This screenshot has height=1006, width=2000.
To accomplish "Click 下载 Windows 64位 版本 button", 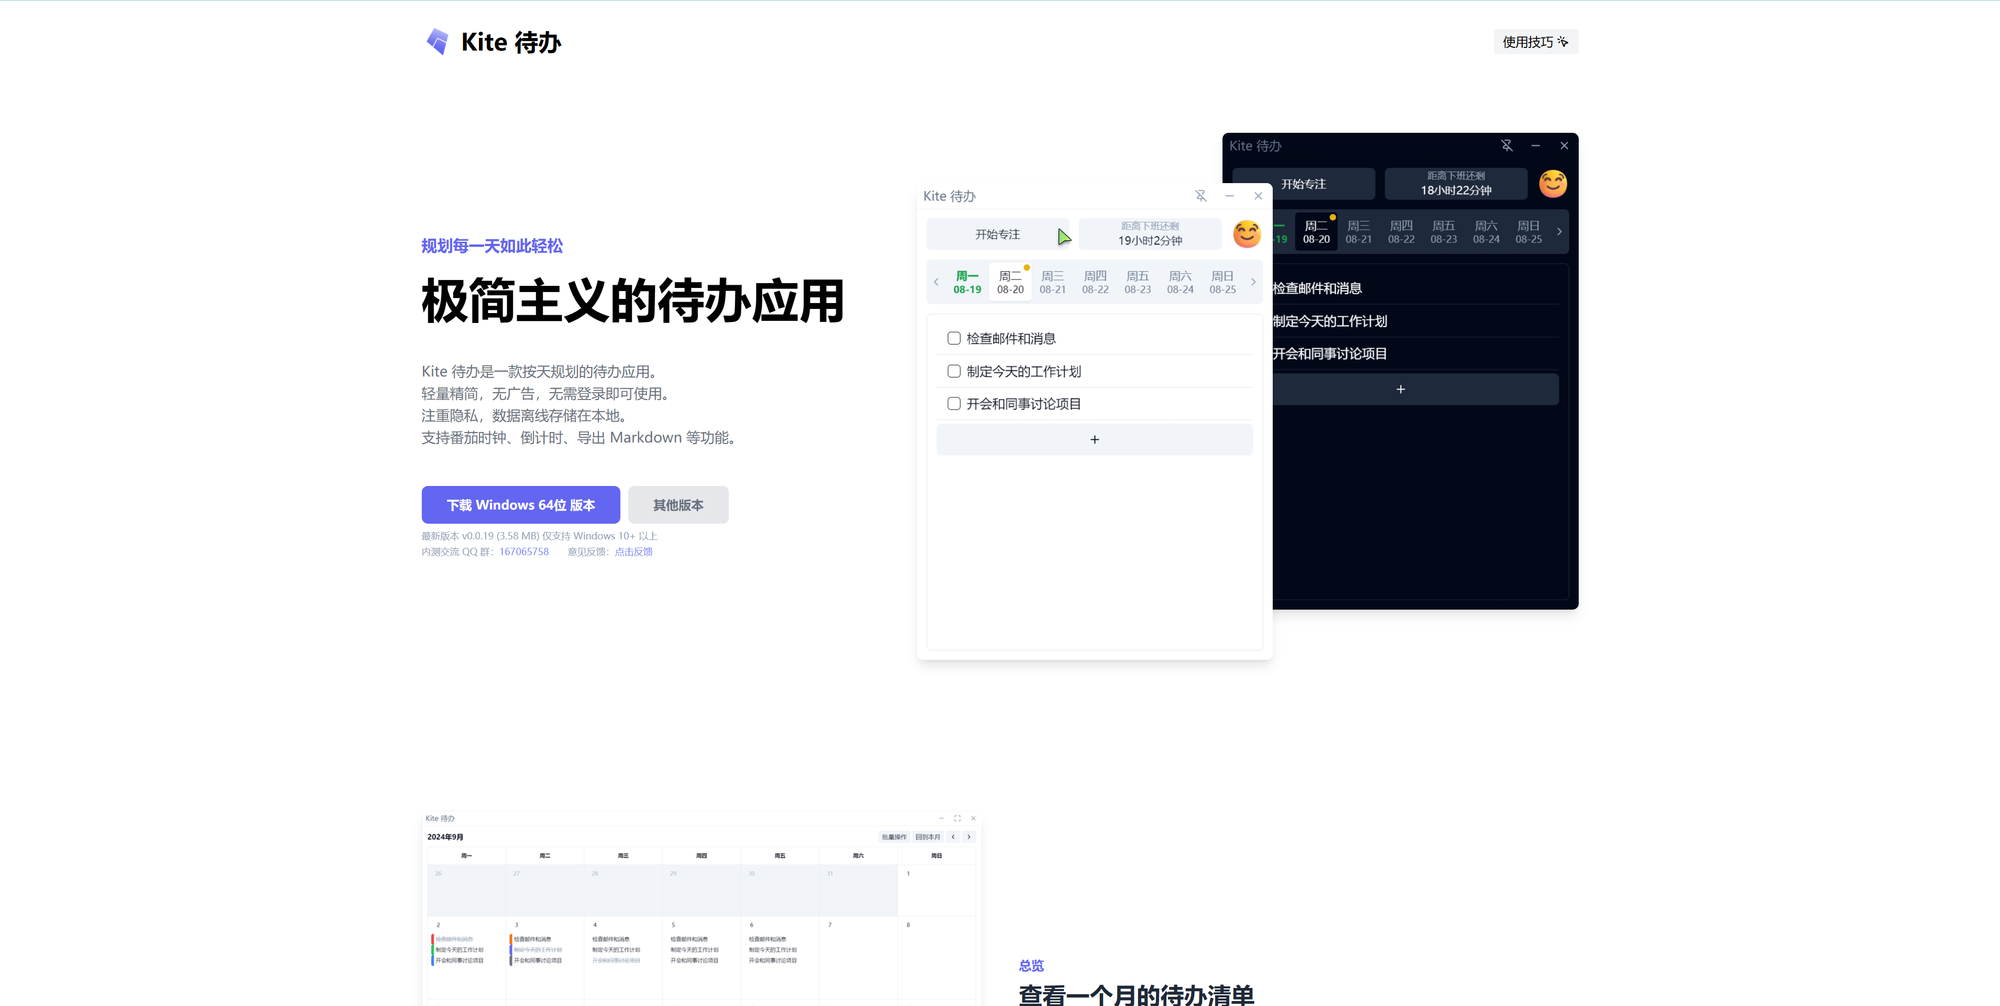I will pos(521,505).
